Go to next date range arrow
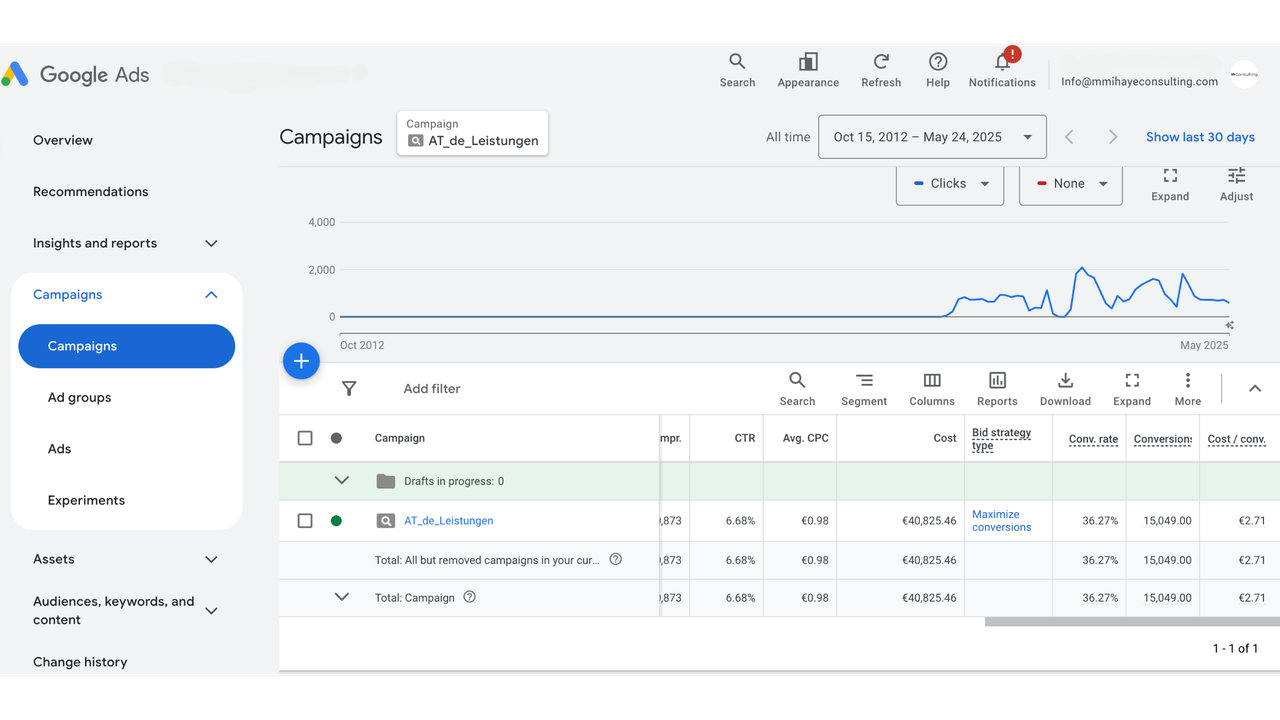Viewport: 1280px width, 720px height. 1113,137
